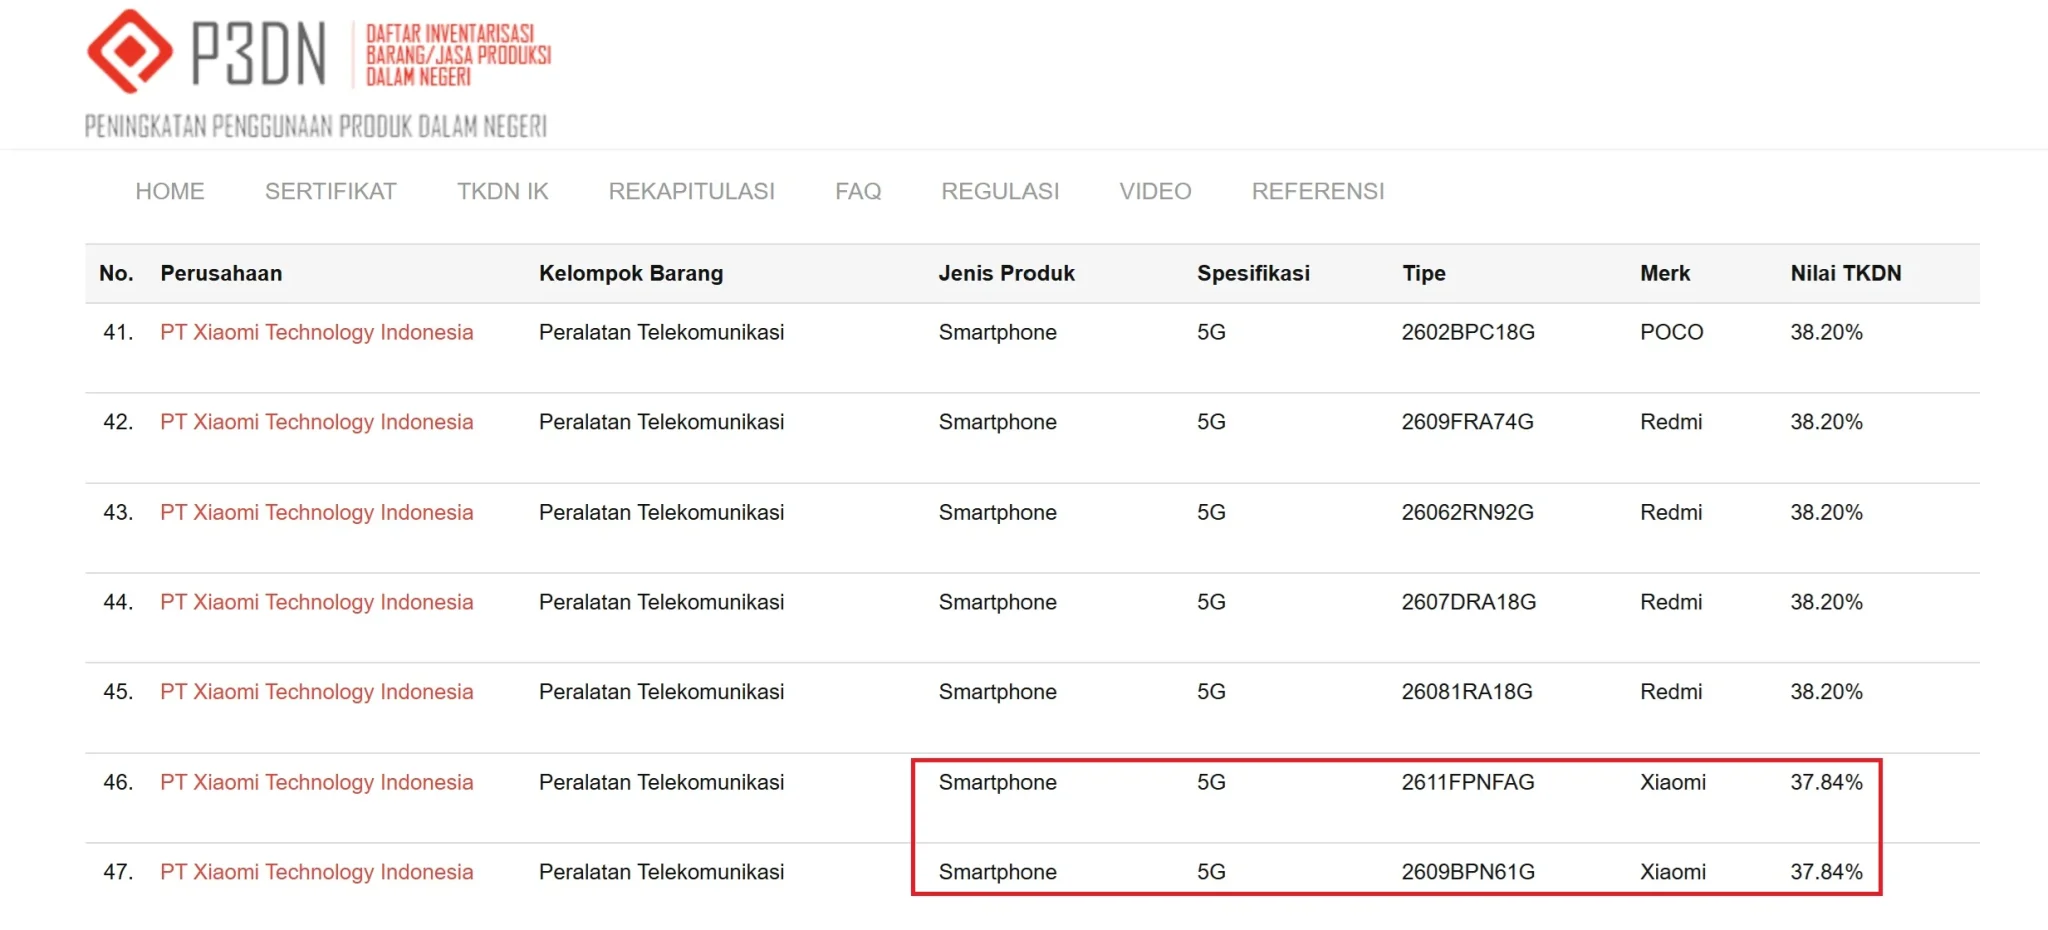Click Xiaomi brand cell in row 47
The height and width of the screenshot is (930, 2048).
tap(1673, 872)
